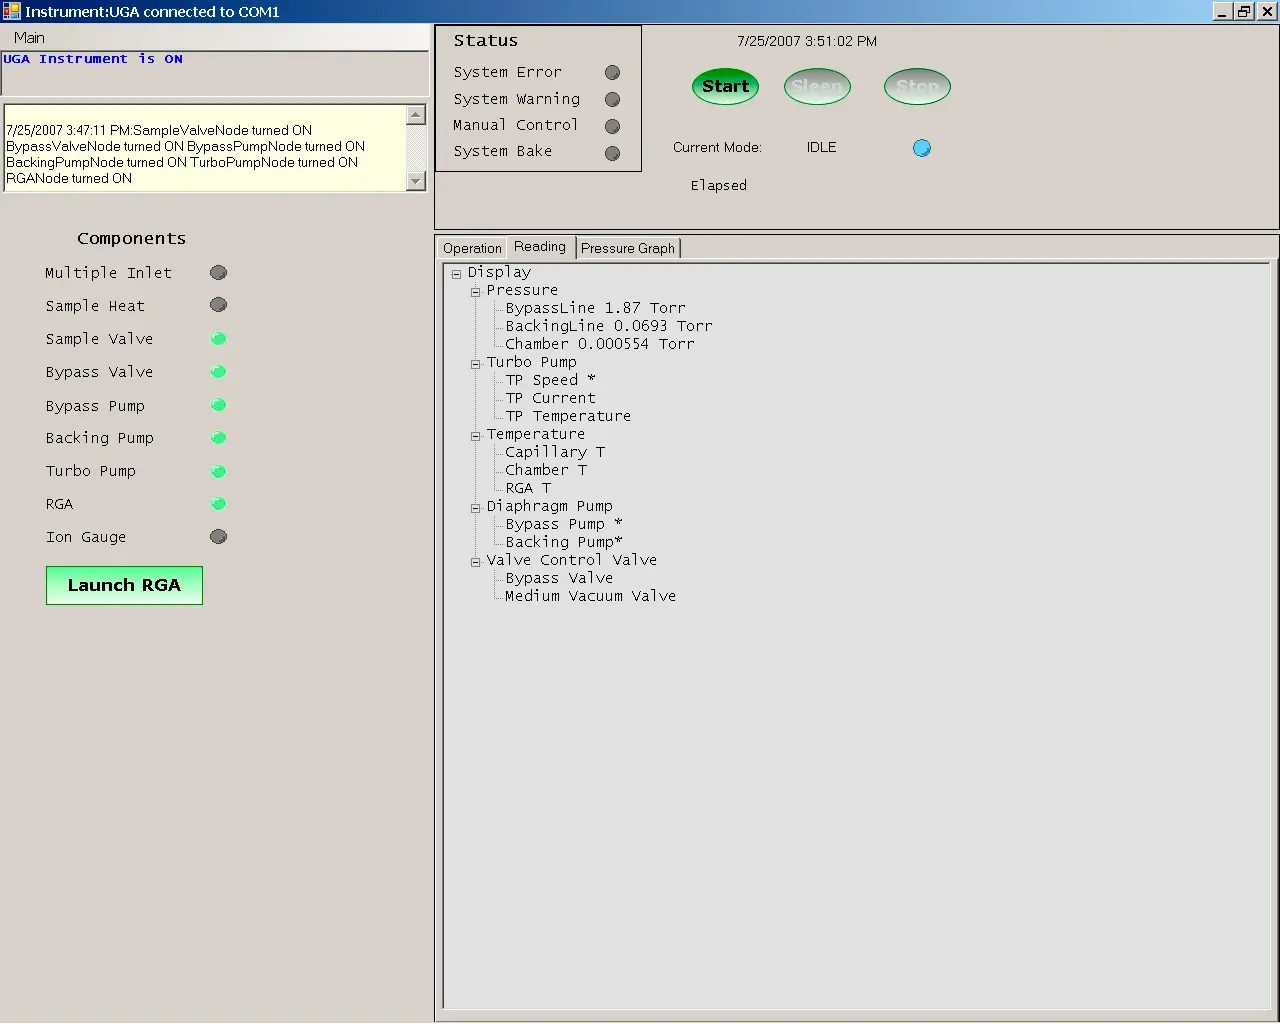1280x1024 pixels.
Task: Click the System Bake status LED
Action: tap(612, 153)
